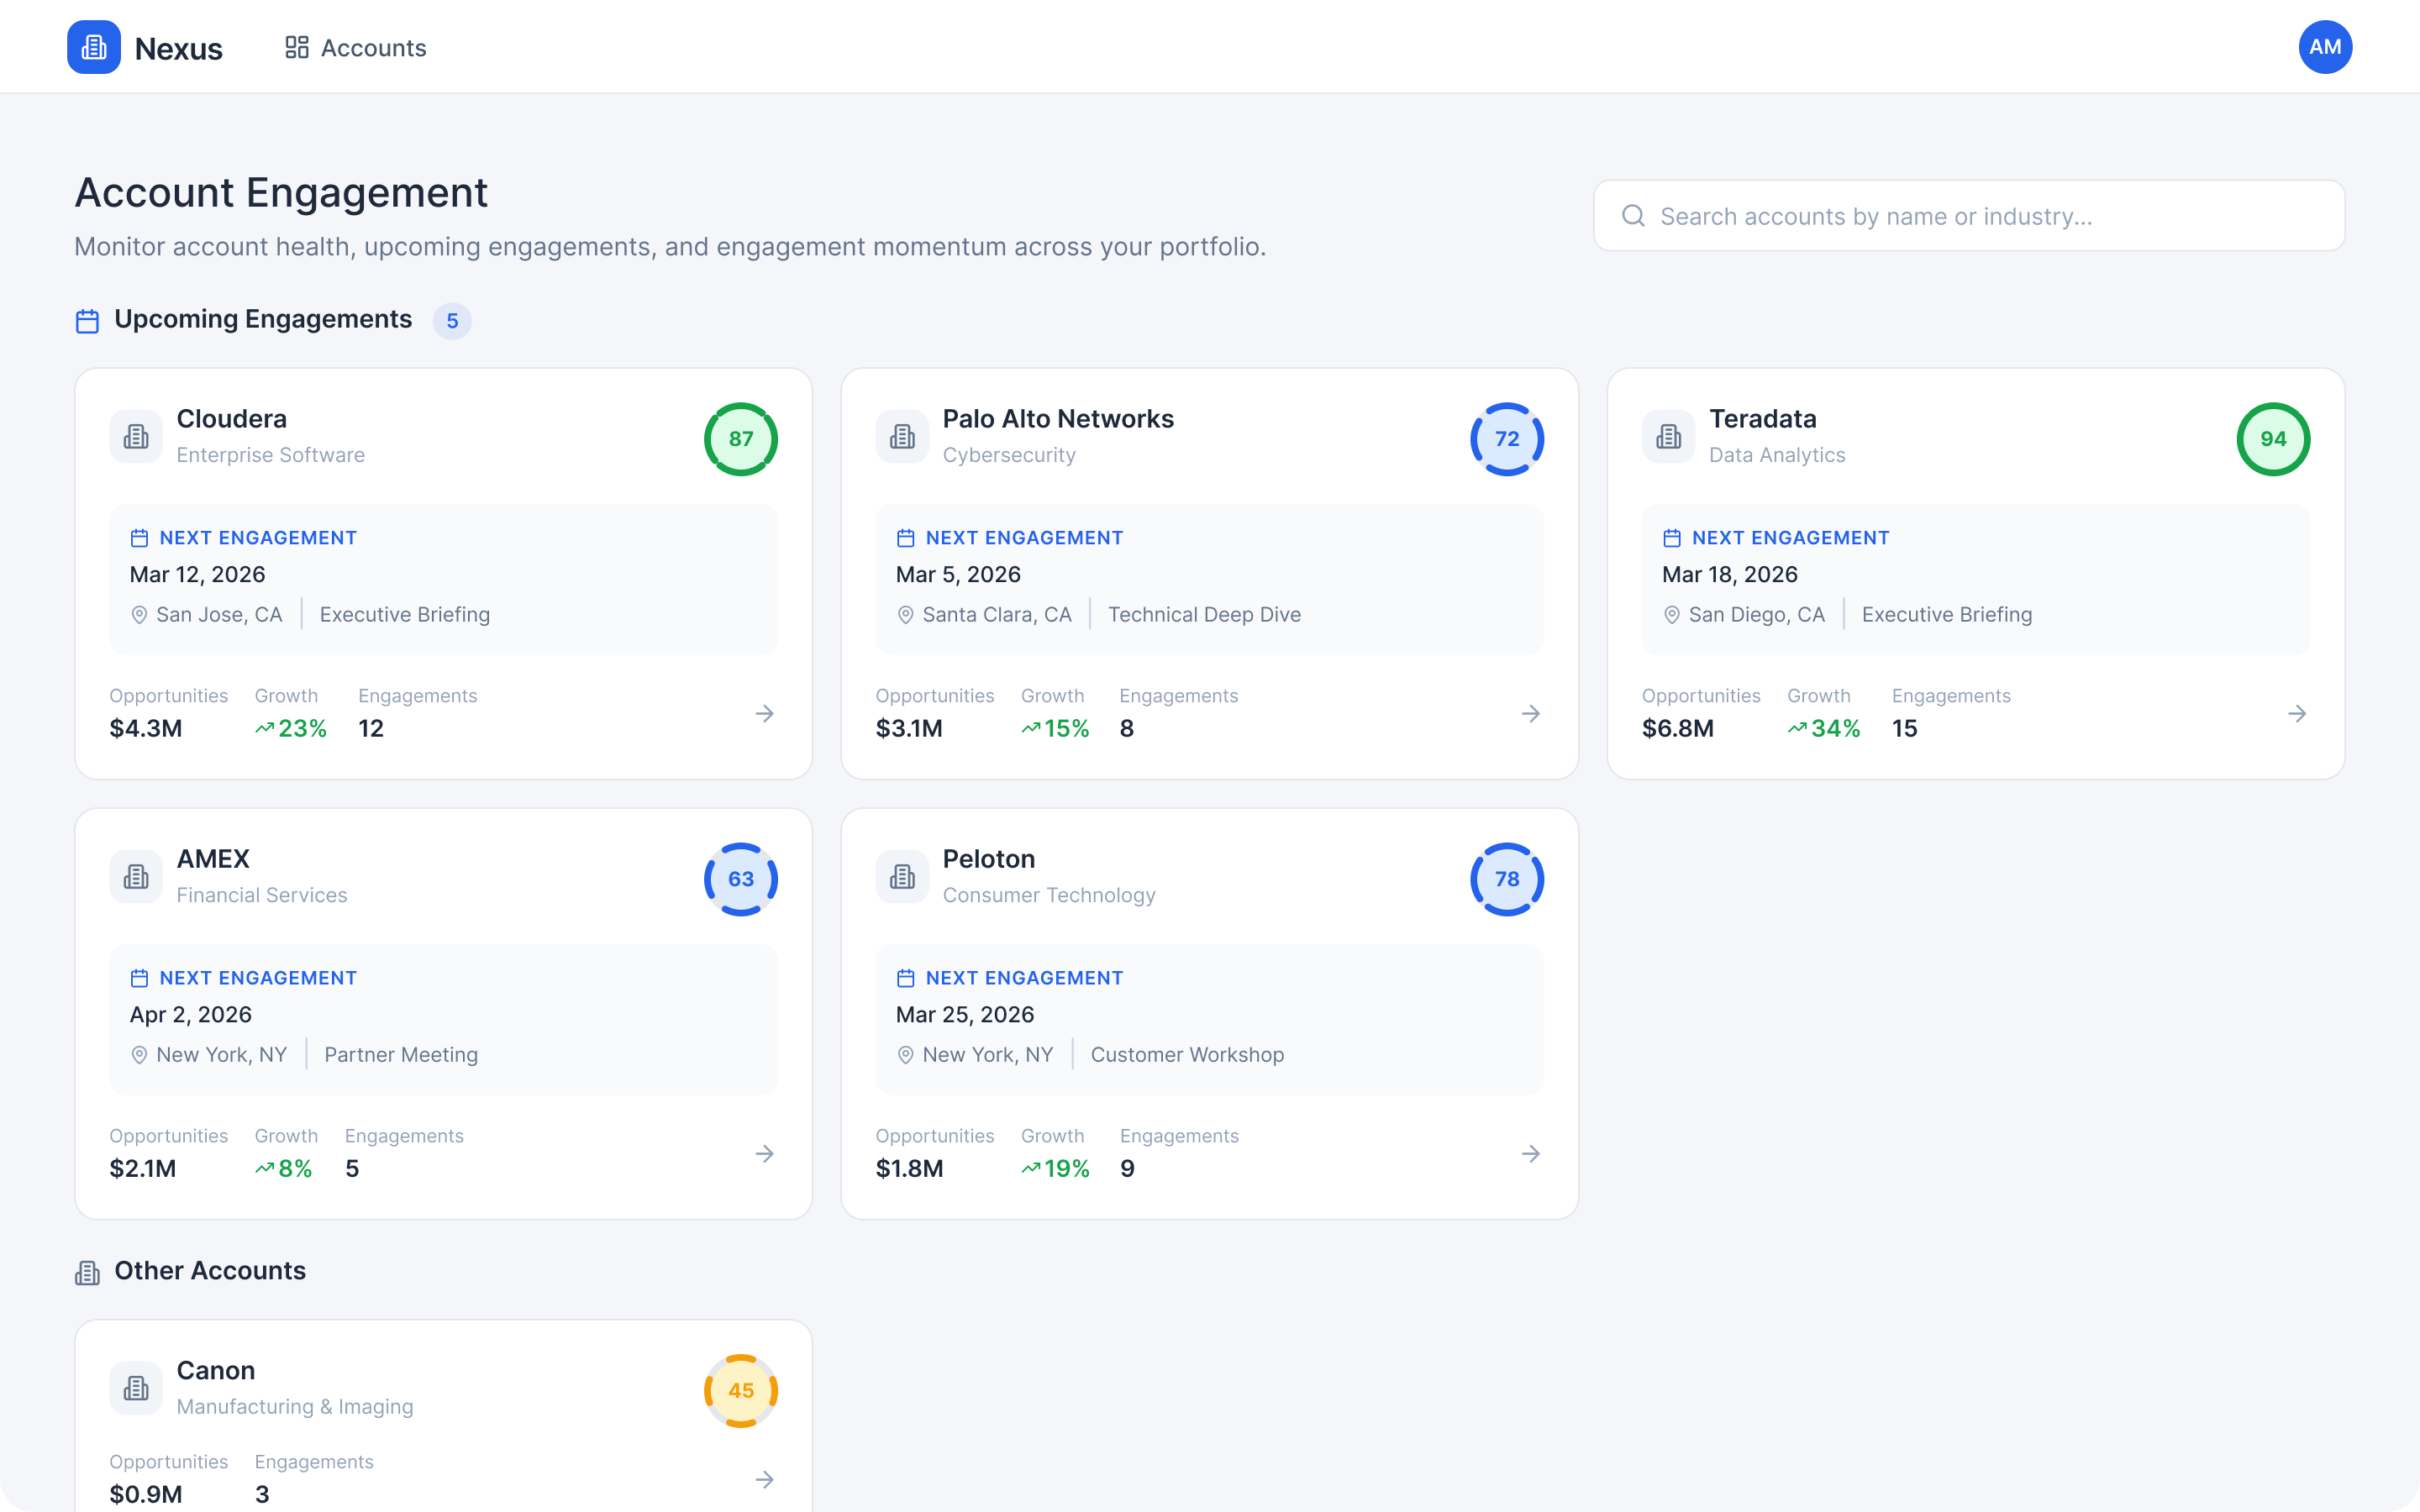Viewport: 2420px width, 1512px height.
Task: Click AMEX next engagement calendar icon
Action: [x=139, y=978]
